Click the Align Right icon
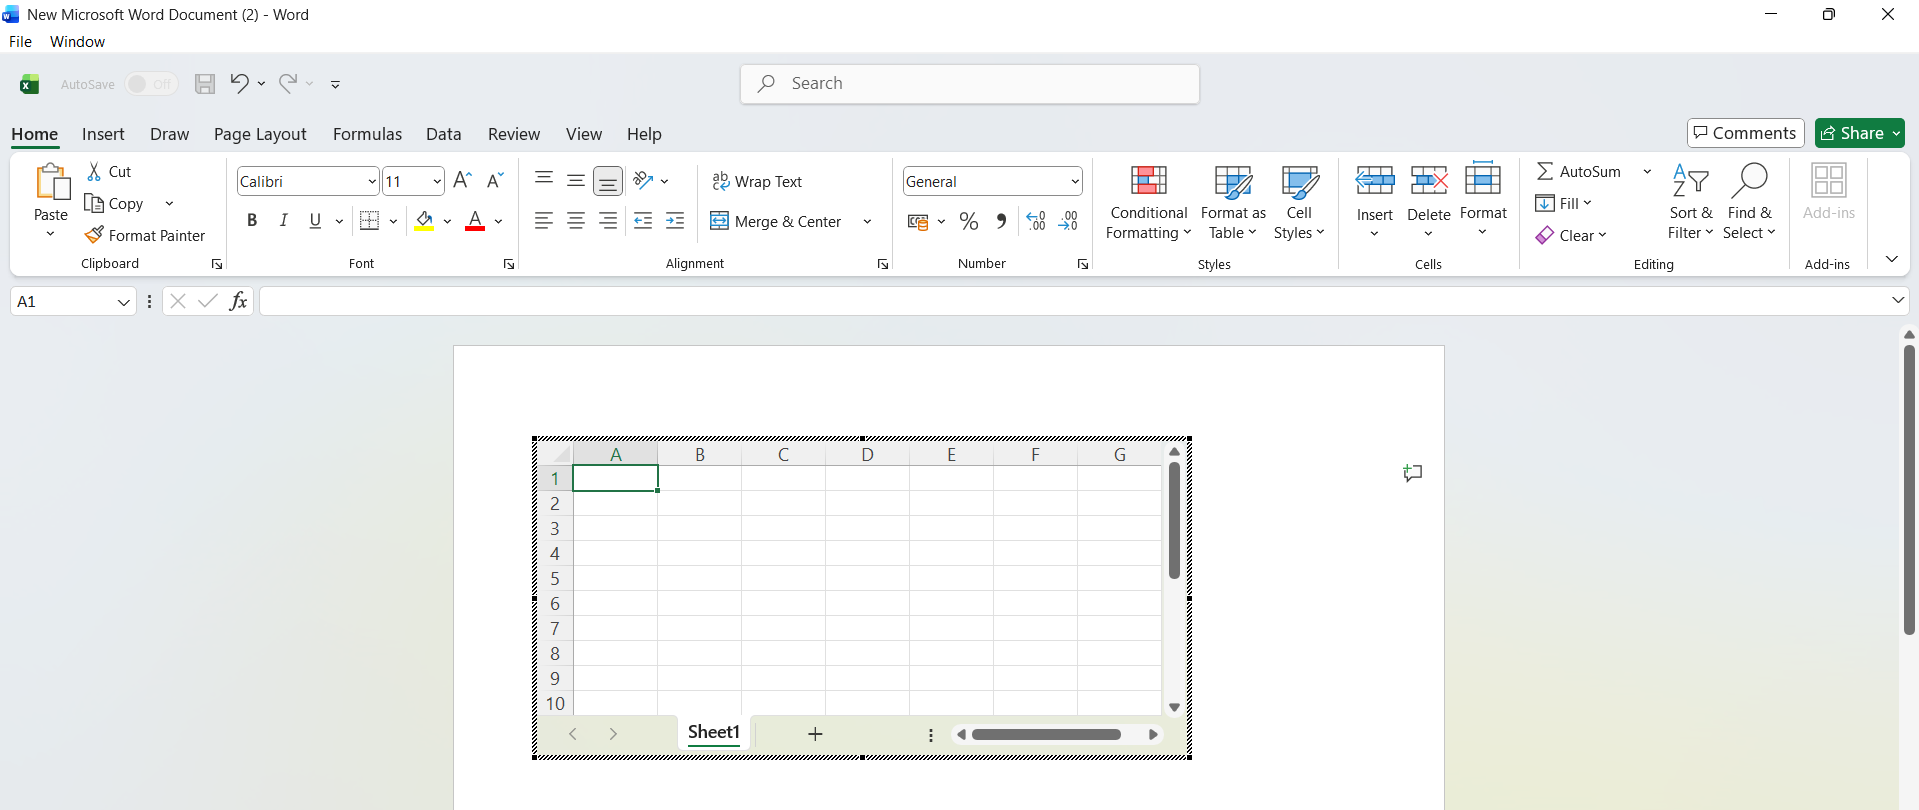This screenshot has height=810, width=1919. tap(608, 221)
